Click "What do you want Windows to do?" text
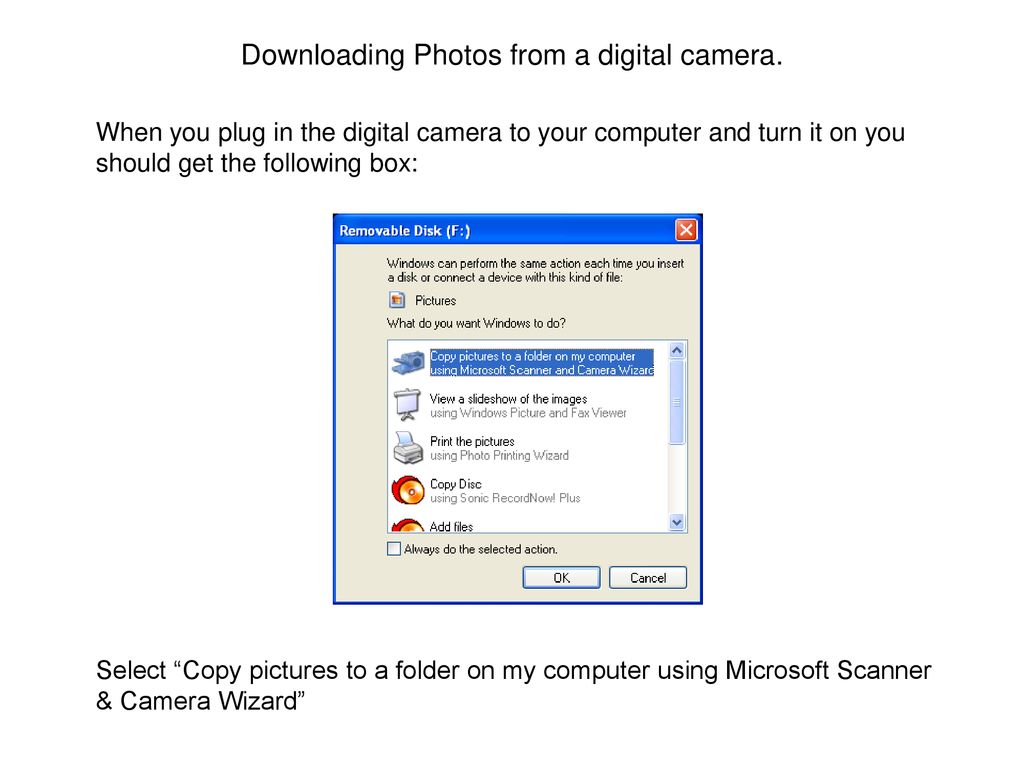 [x=476, y=323]
